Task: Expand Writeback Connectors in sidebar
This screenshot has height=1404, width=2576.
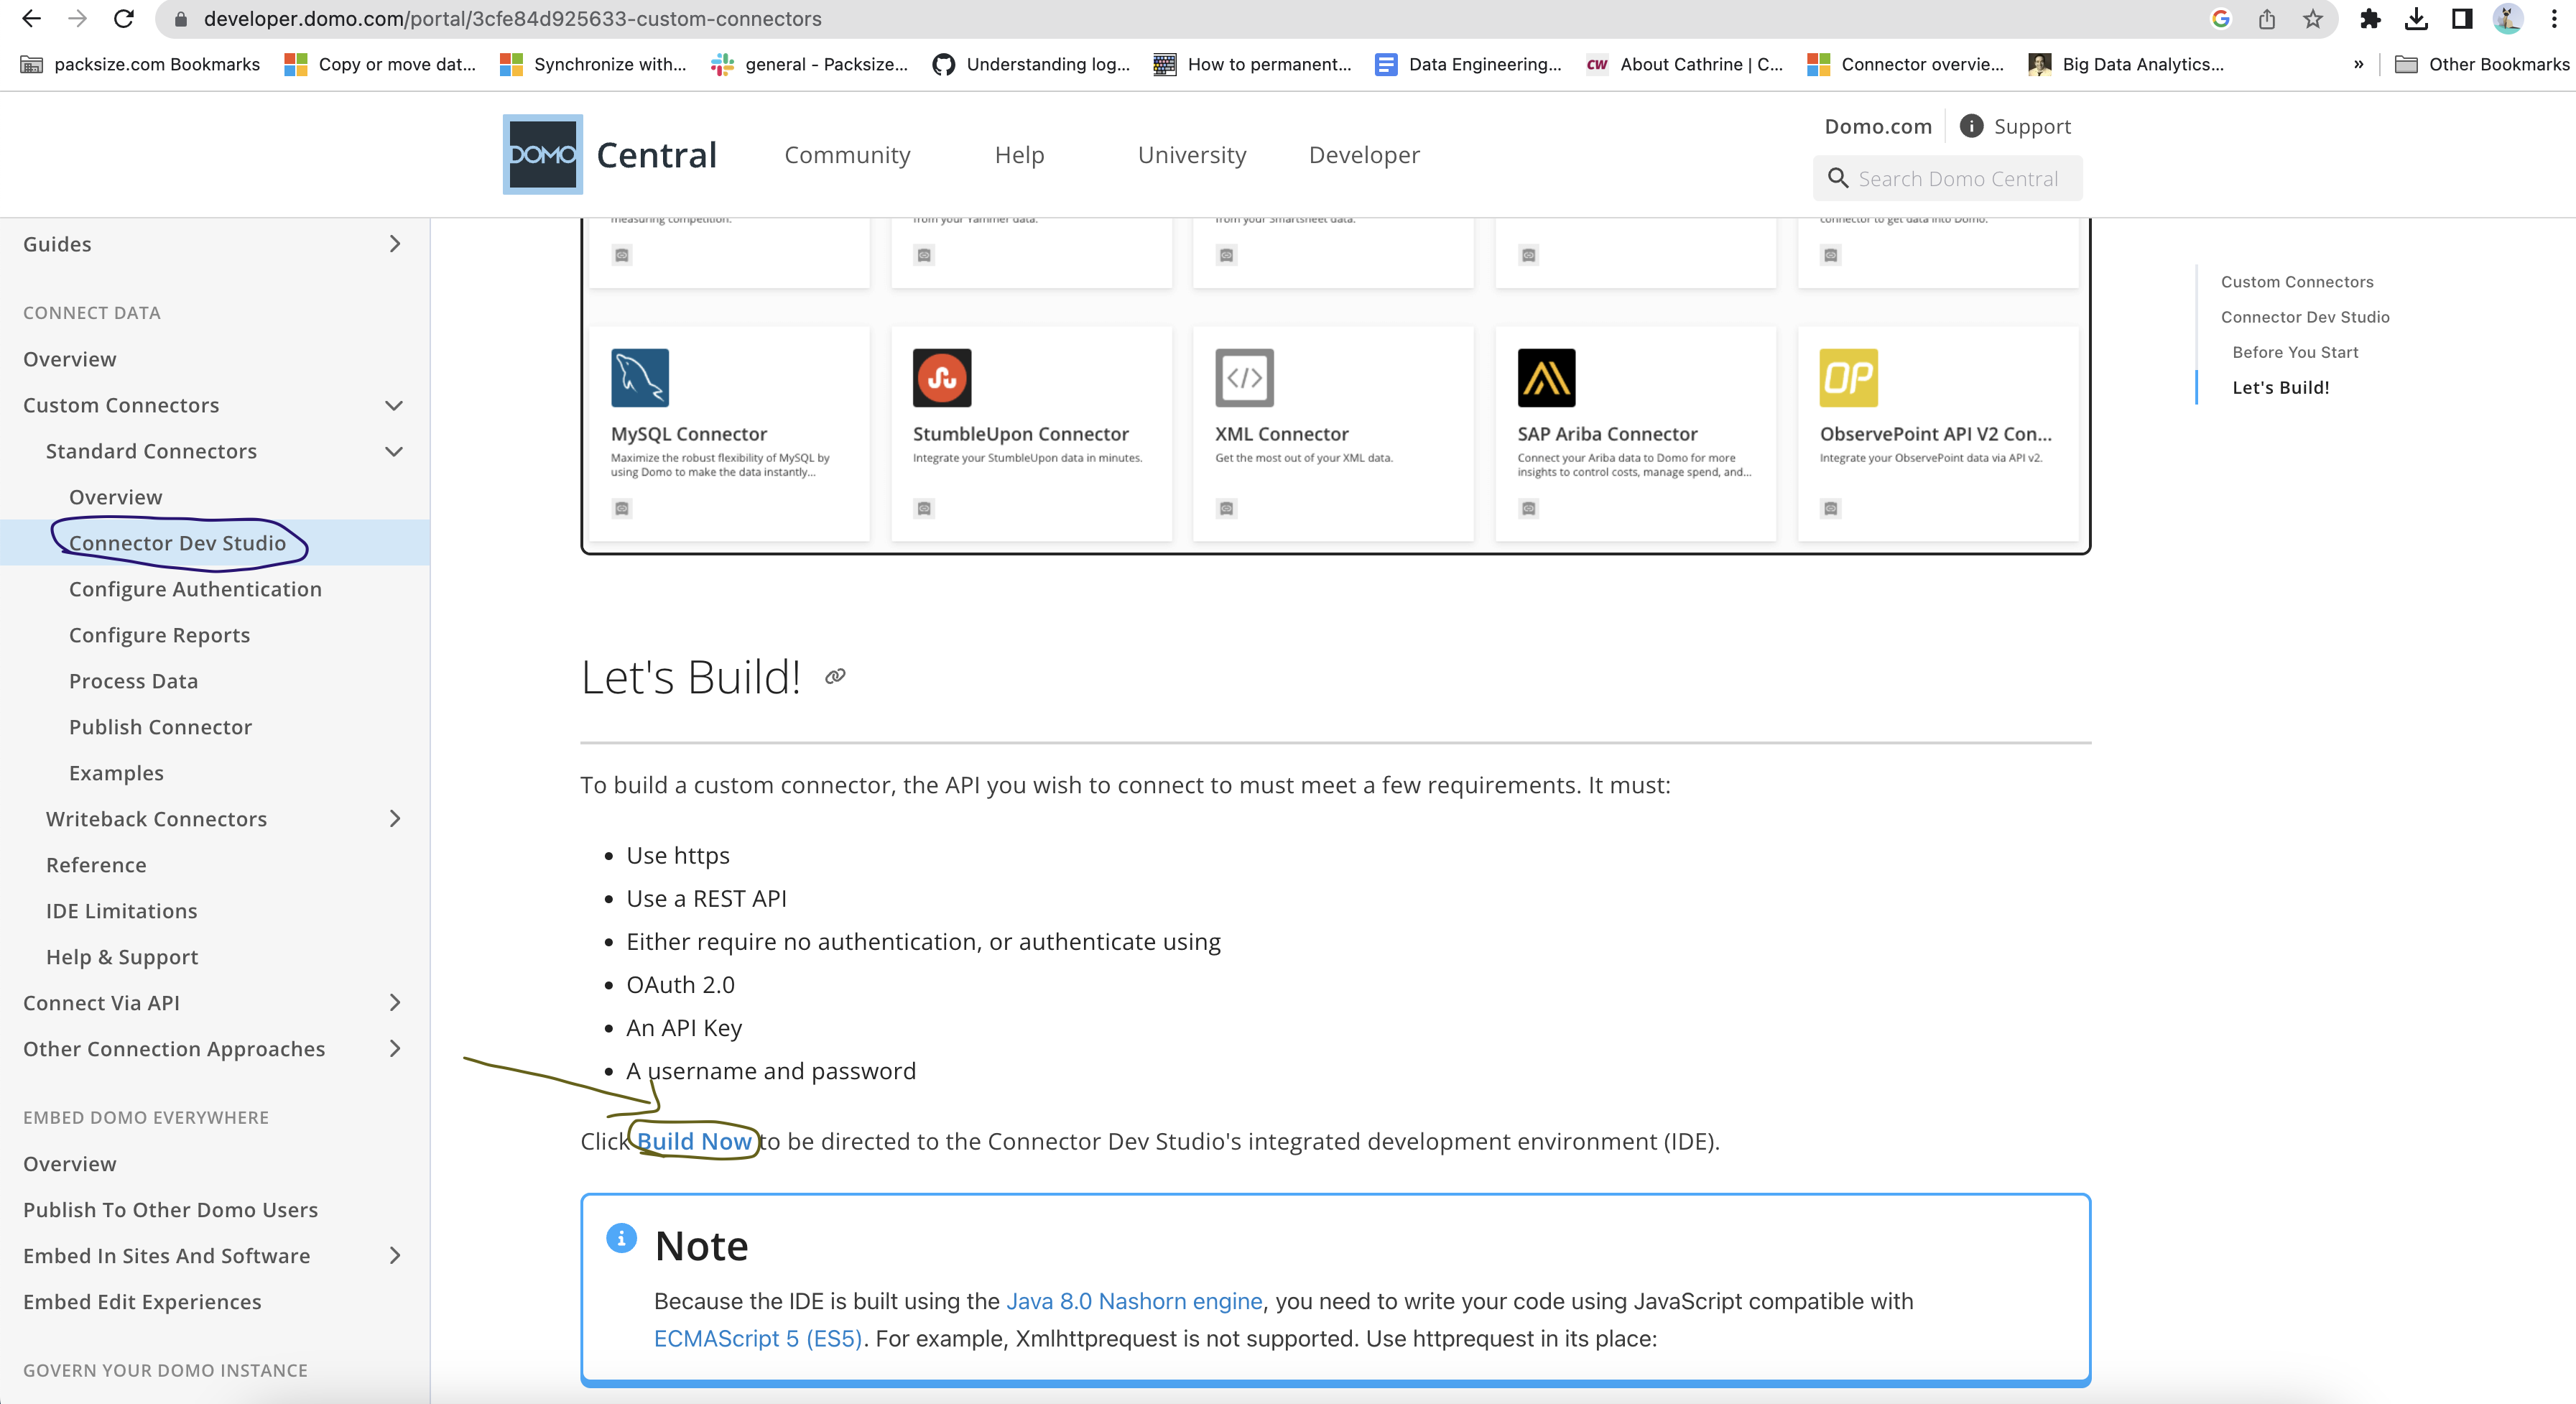Action: point(395,819)
